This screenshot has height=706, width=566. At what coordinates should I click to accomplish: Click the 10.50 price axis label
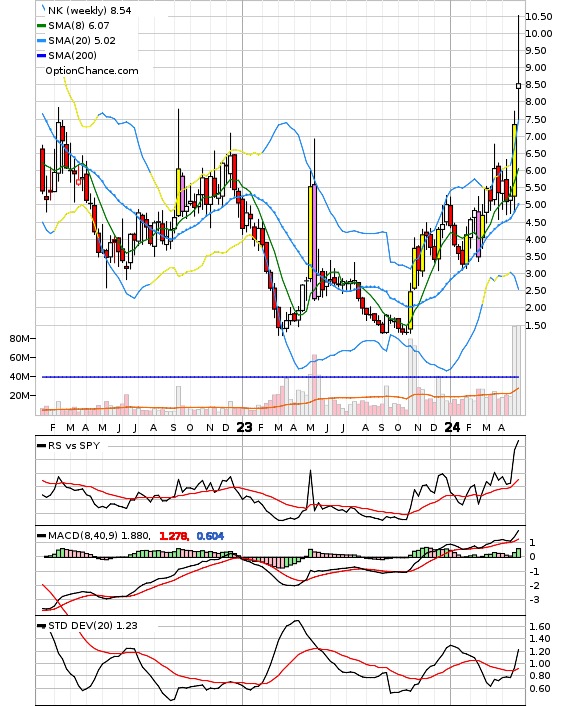pyautogui.click(x=539, y=17)
